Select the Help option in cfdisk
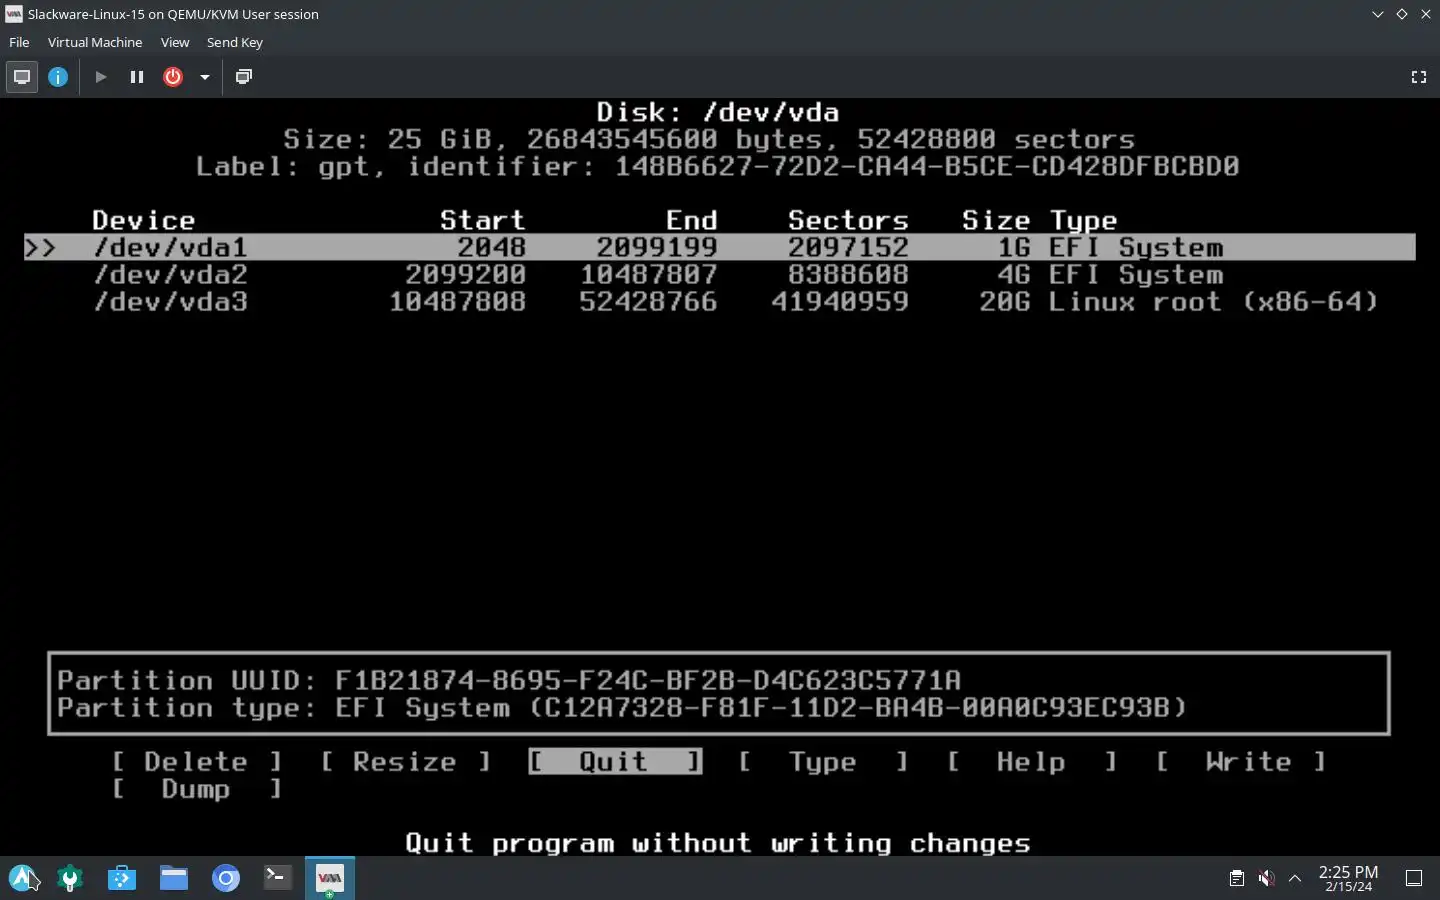 click(x=1032, y=762)
